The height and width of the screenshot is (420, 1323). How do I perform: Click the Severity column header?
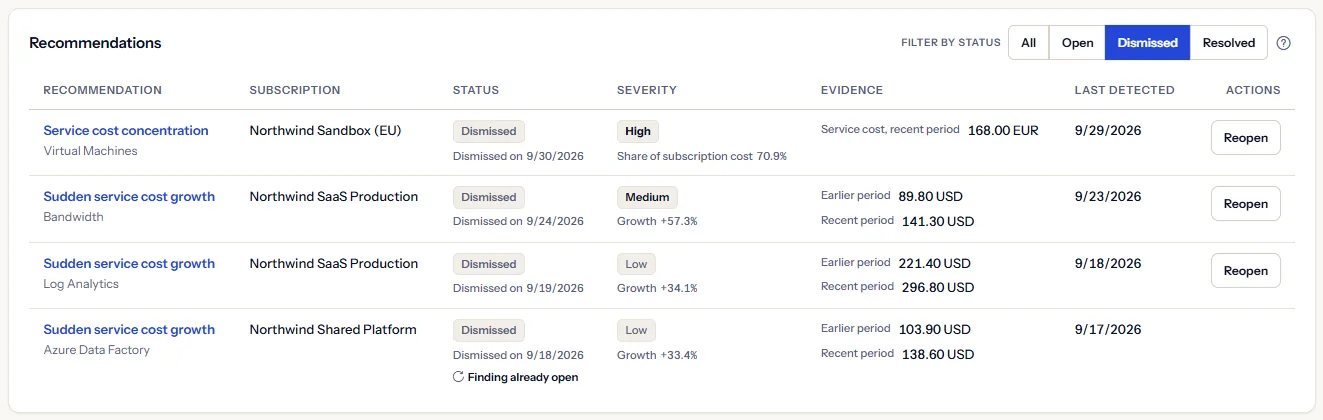pos(647,90)
